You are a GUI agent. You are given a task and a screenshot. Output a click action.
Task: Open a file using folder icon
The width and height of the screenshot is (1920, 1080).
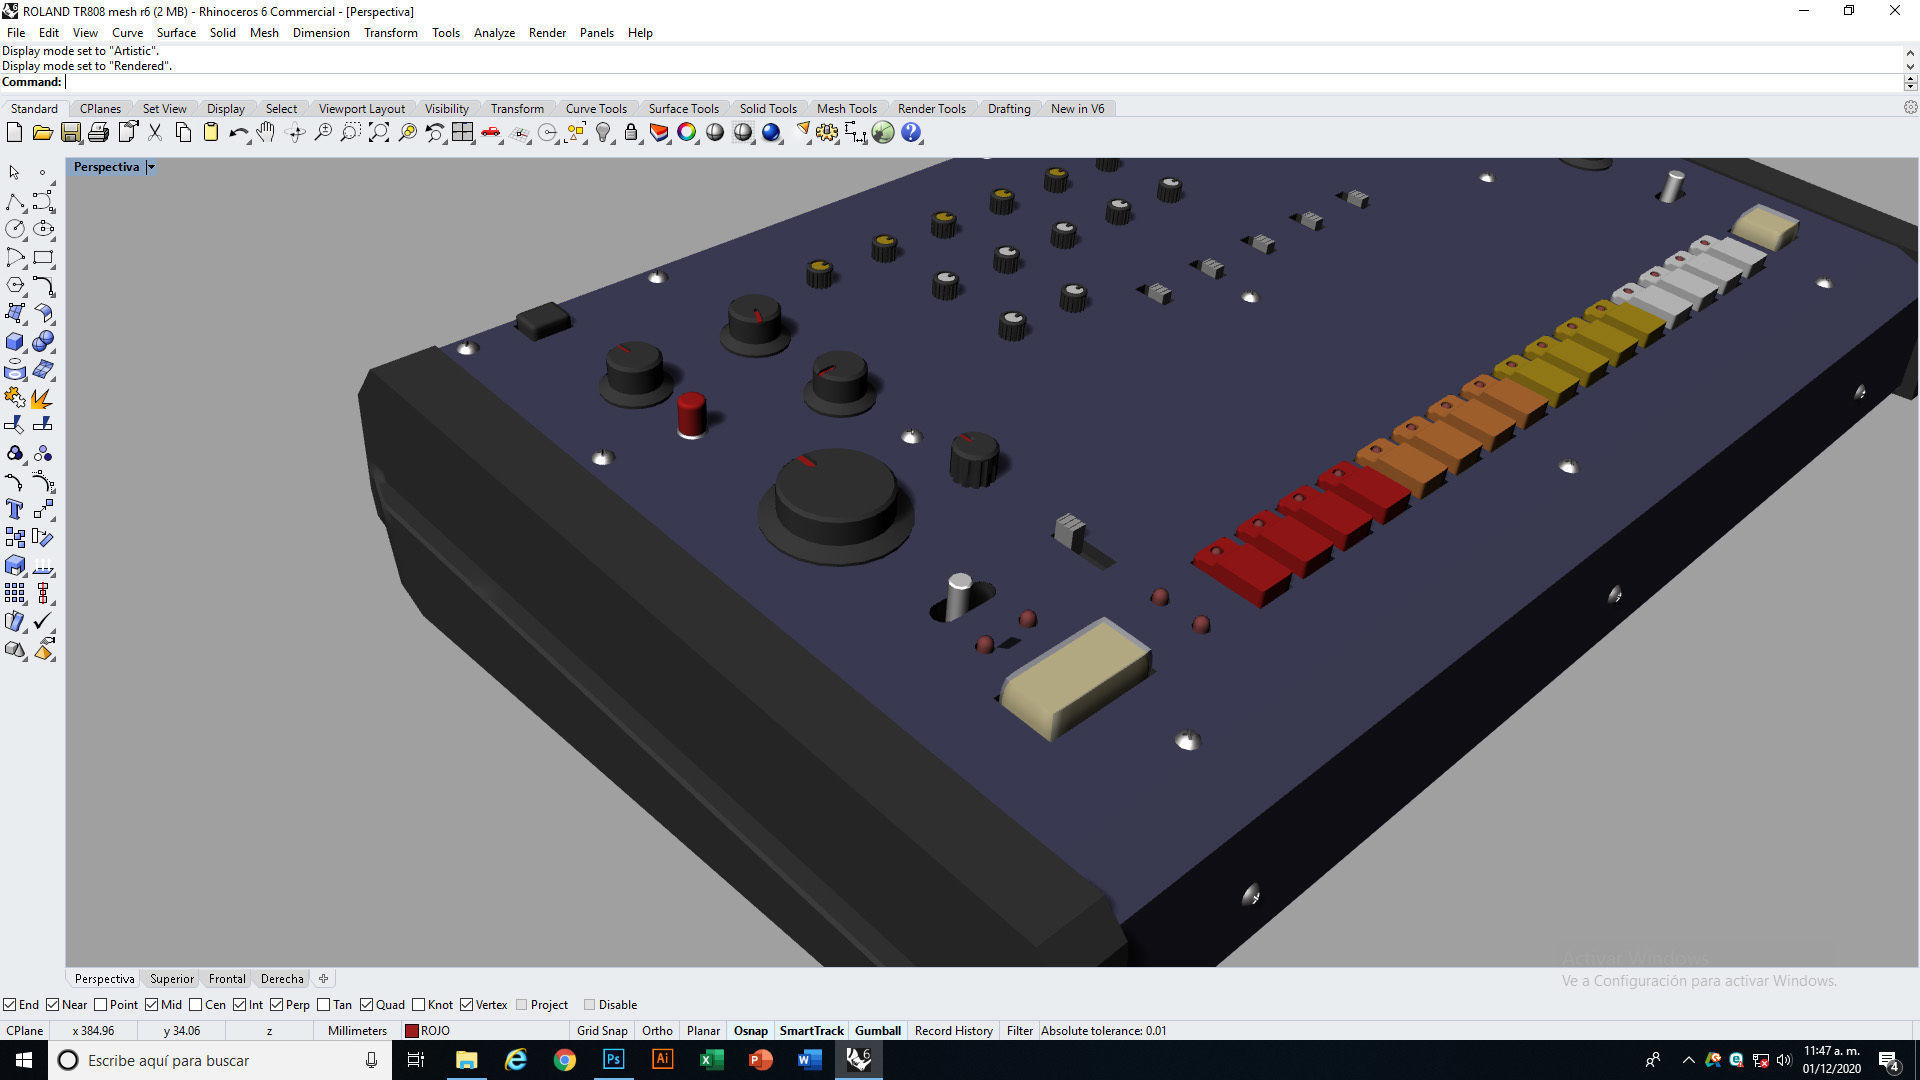(x=42, y=132)
